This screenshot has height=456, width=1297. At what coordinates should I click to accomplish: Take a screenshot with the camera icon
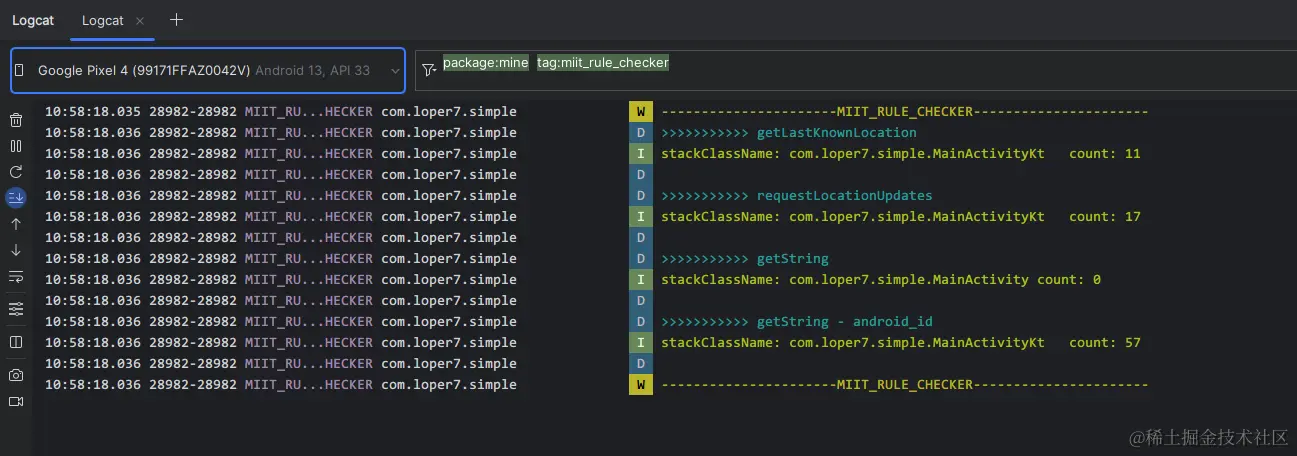tap(16, 375)
